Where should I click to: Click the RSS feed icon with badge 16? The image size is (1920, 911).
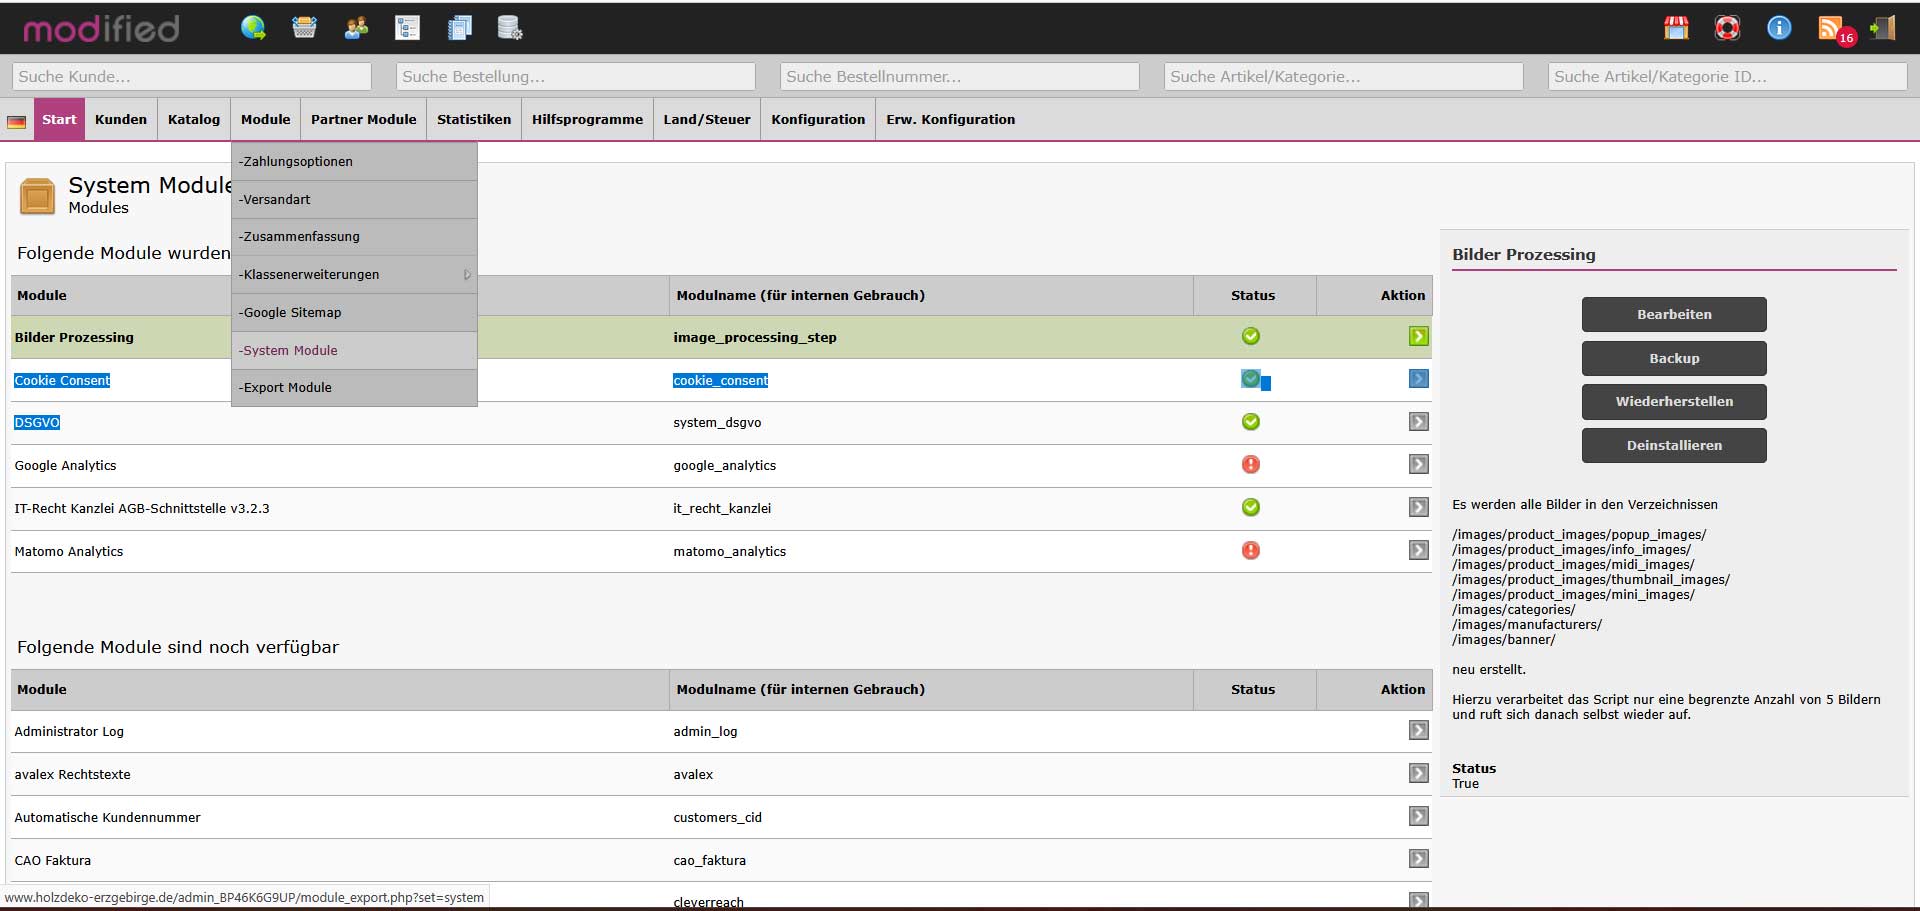(x=1832, y=29)
